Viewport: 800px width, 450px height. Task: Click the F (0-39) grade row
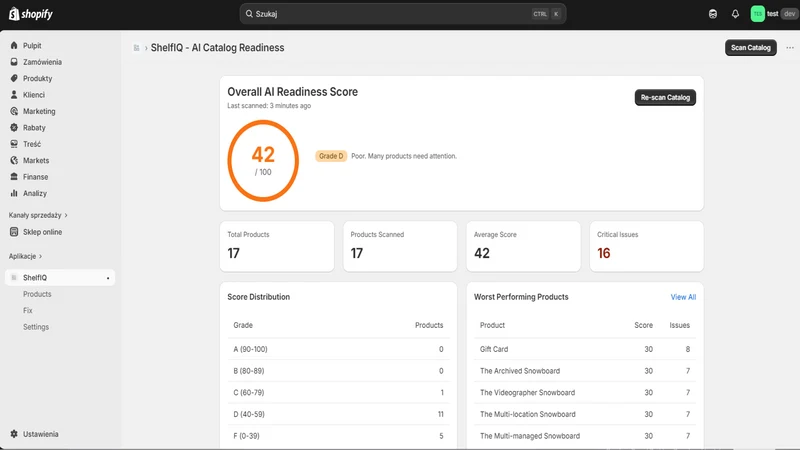coord(338,436)
